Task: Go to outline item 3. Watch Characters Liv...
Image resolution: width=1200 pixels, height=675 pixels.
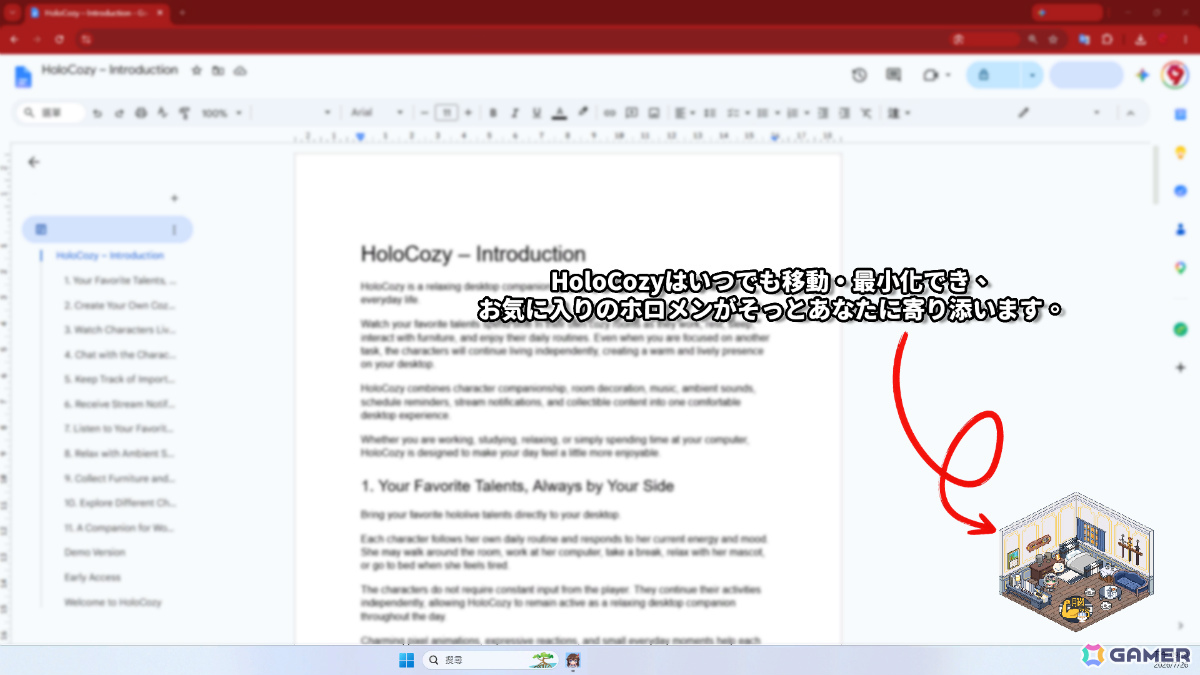Action: 119,330
